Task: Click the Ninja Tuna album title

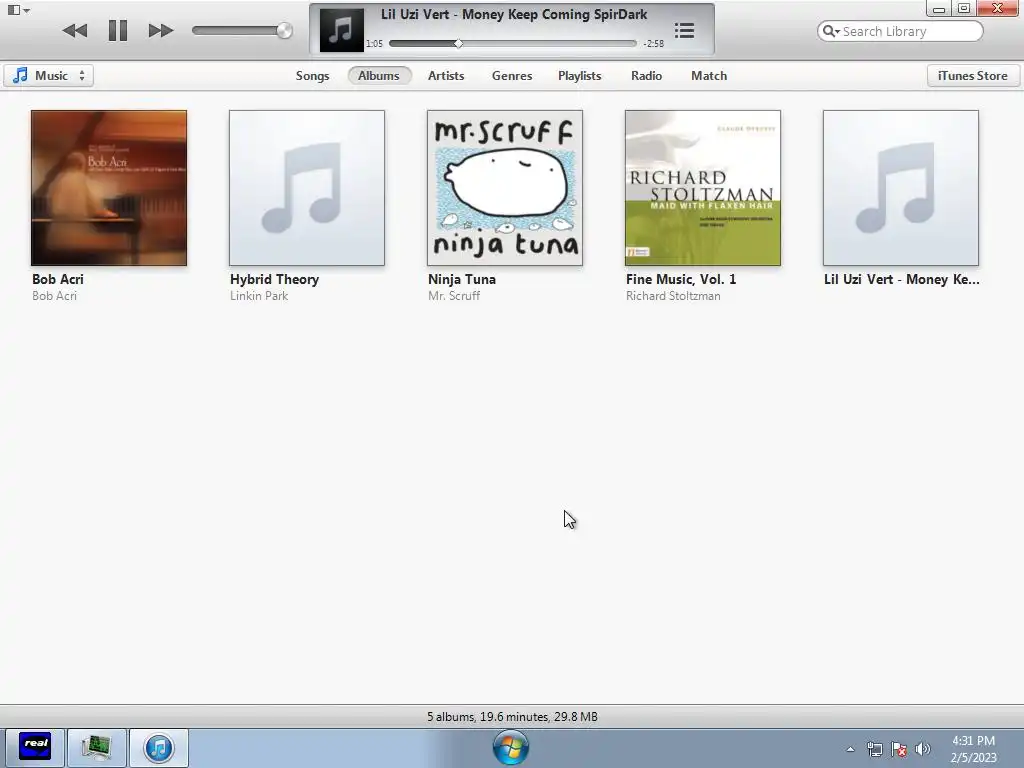Action: [462, 280]
